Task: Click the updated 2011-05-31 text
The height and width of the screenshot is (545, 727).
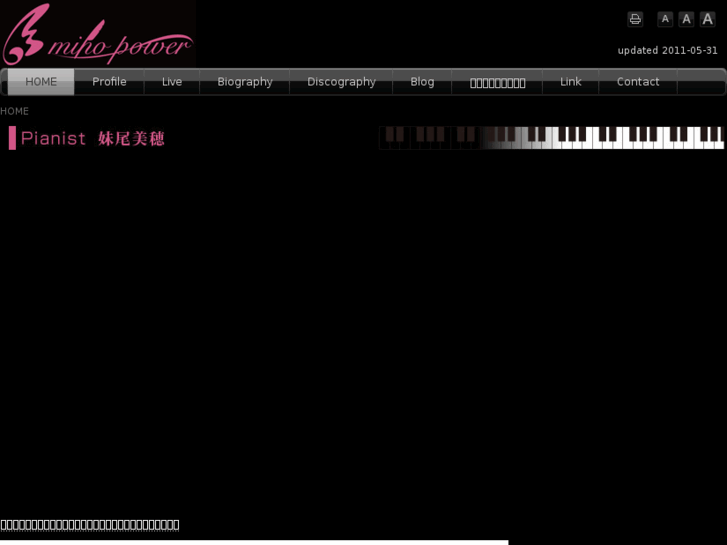Action: click(667, 51)
